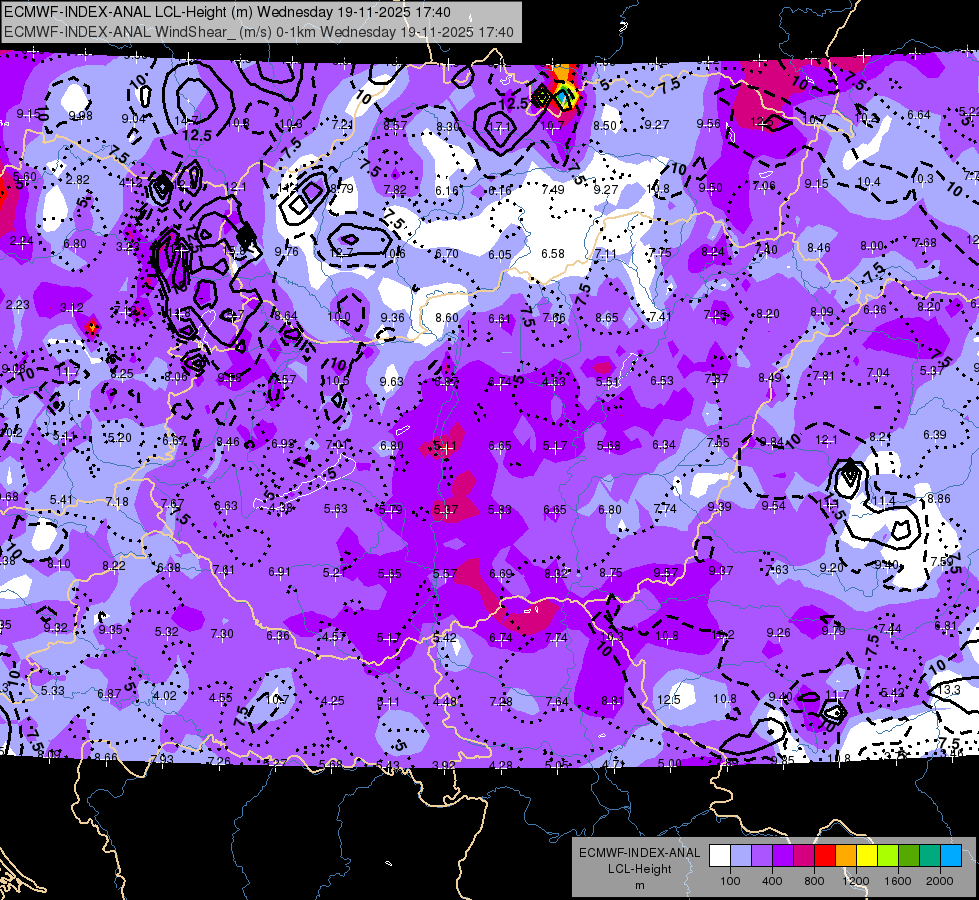Click the legend label '800'
The width and height of the screenshot is (979, 900).
point(814,881)
